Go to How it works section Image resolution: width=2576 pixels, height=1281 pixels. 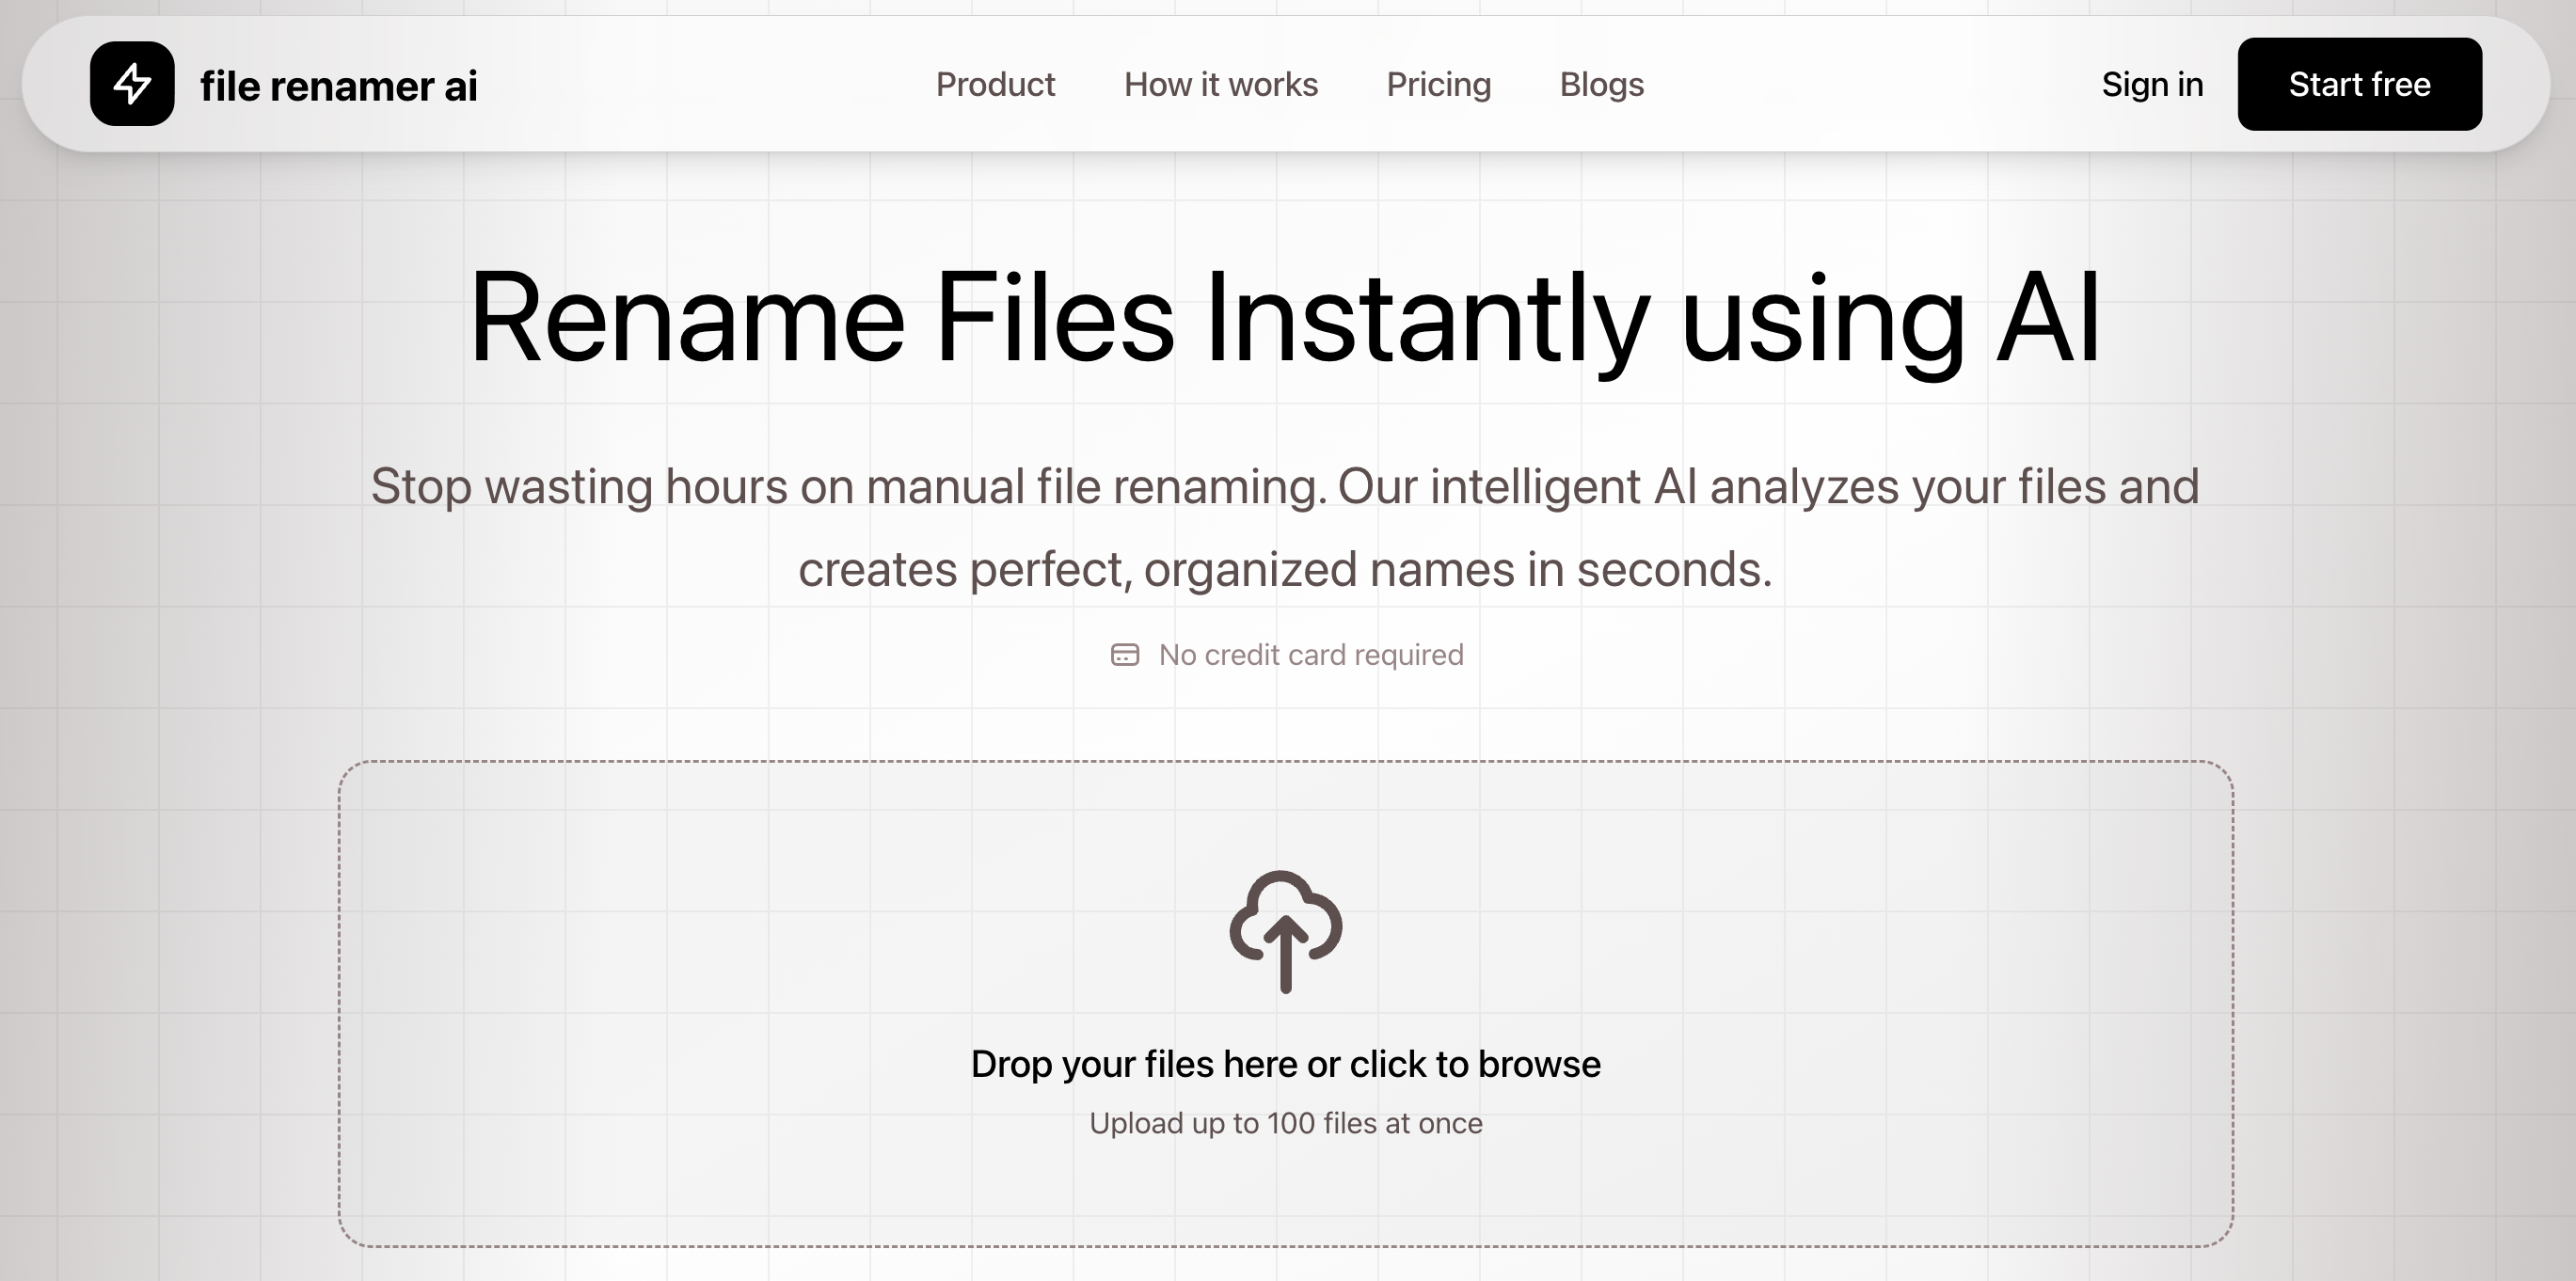(x=1221, y=84)
